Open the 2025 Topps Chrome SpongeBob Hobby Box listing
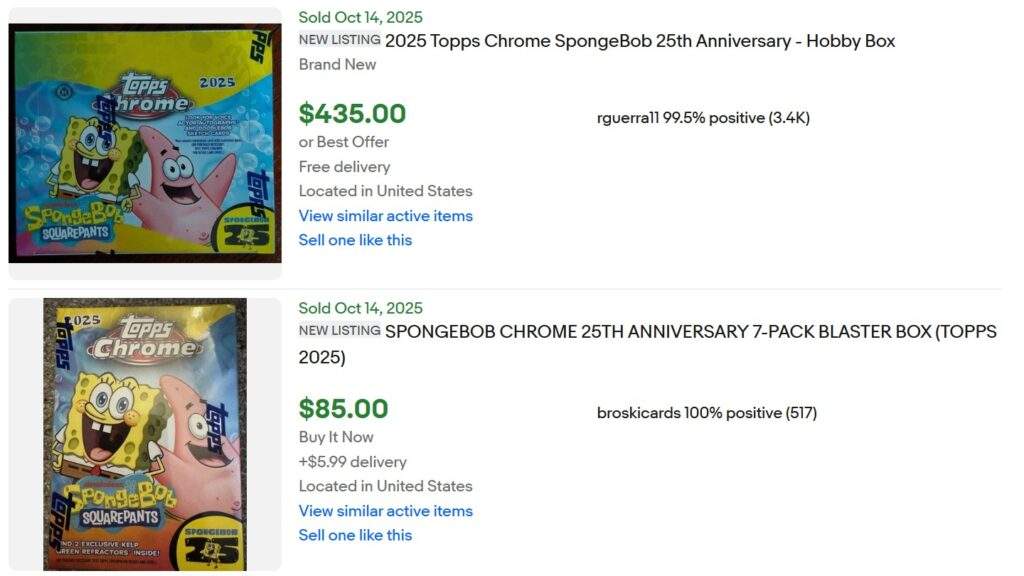This screenshot has width=1024, height=576. pyautogui.click(x=640, y=42)
